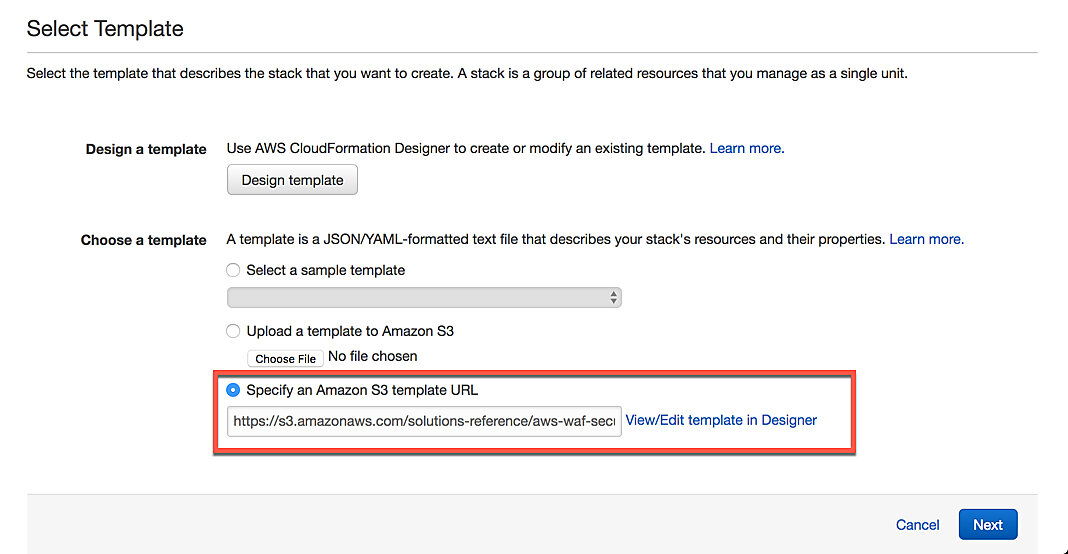1068x554 pixels.
Task: Click the 'Design a template' section label
Action: (146, 149)
